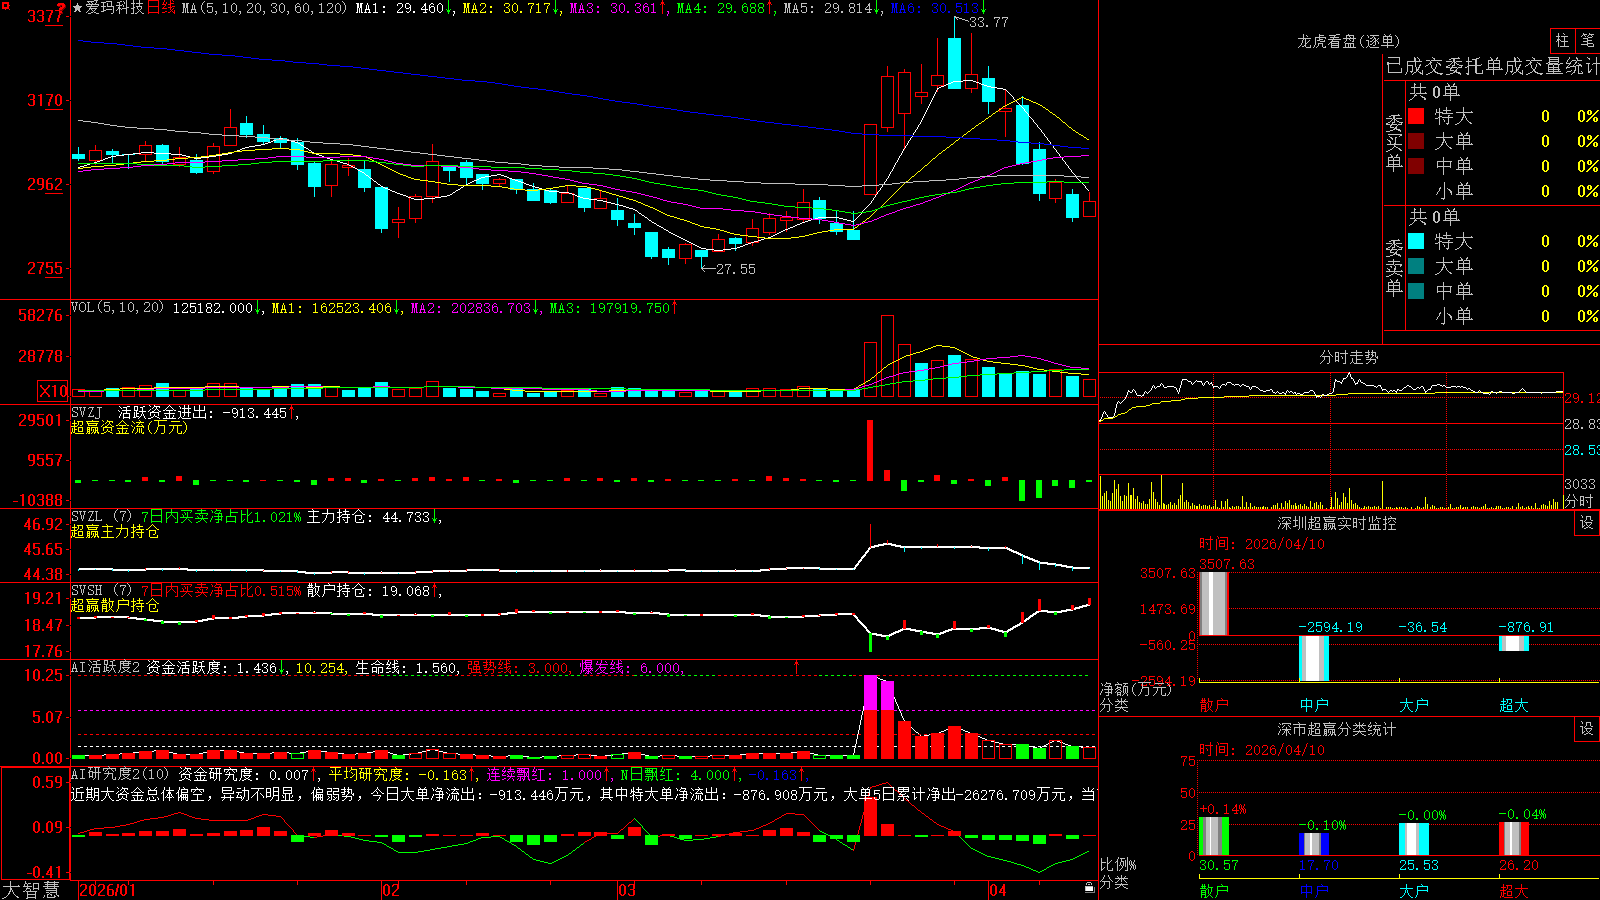Select the 03 month marker on the time axis

tap(627, 890)
